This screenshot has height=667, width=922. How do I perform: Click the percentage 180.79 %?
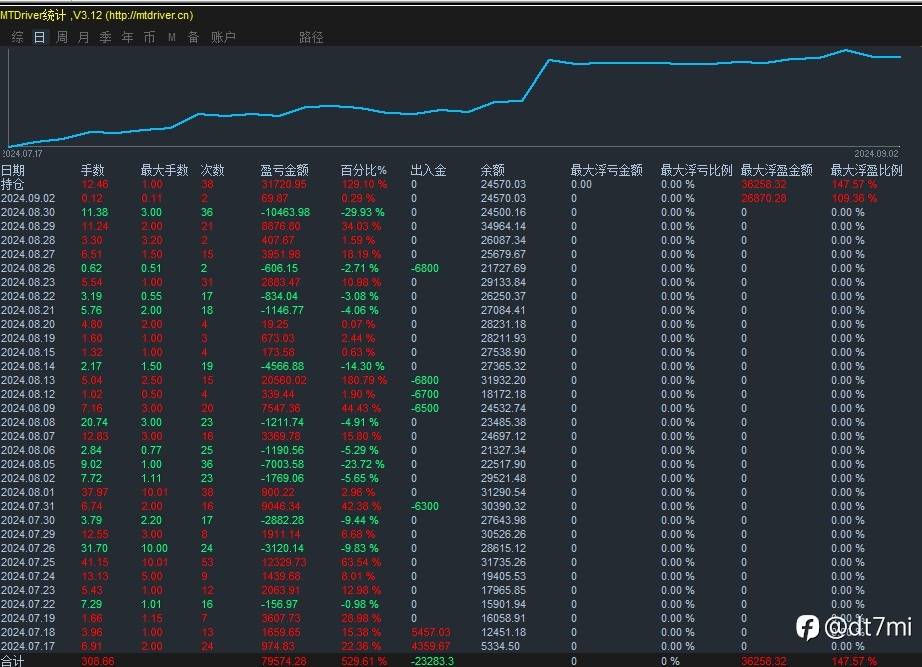point(364,381)
